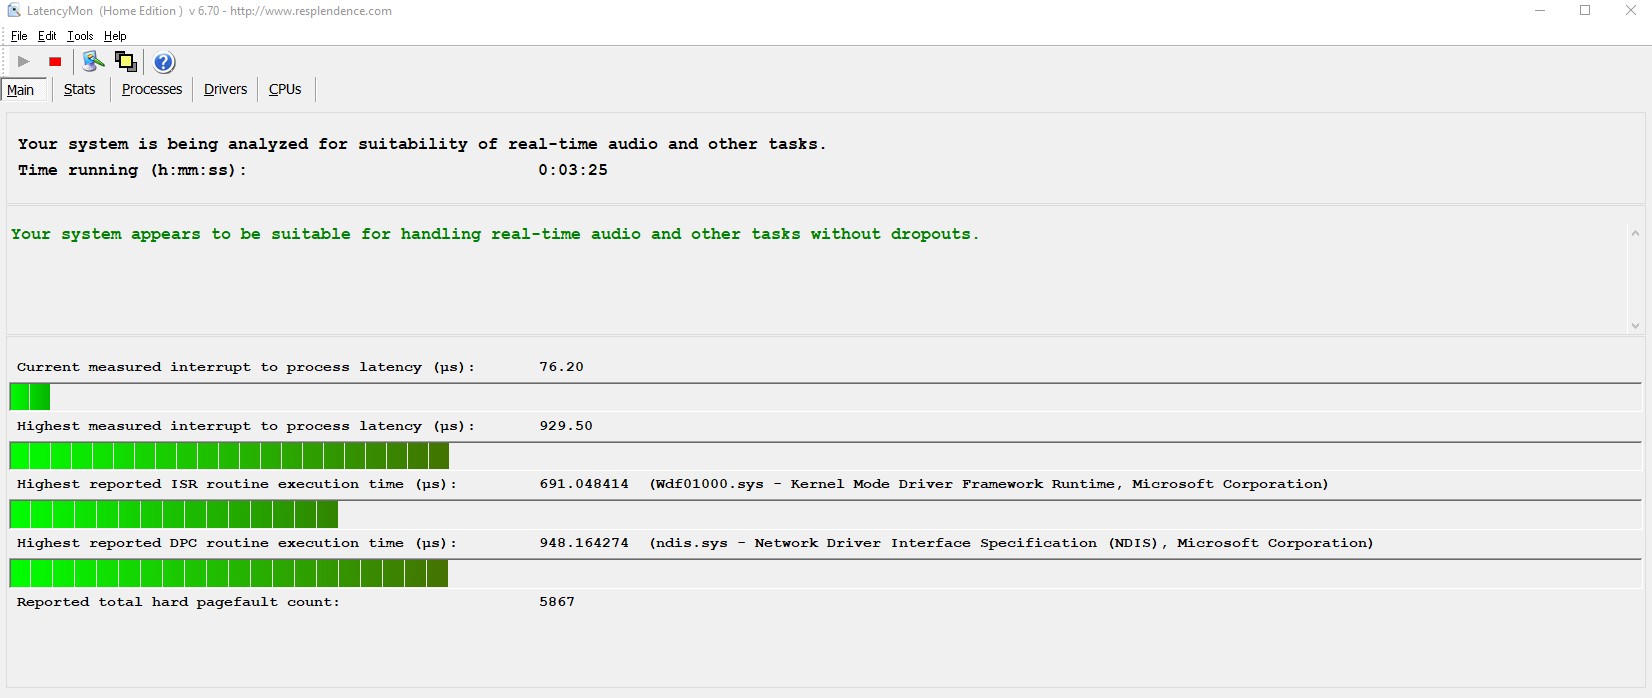
Task: Click the LatencyMon app icon in title bar
Action: click(x=13, y=11)
